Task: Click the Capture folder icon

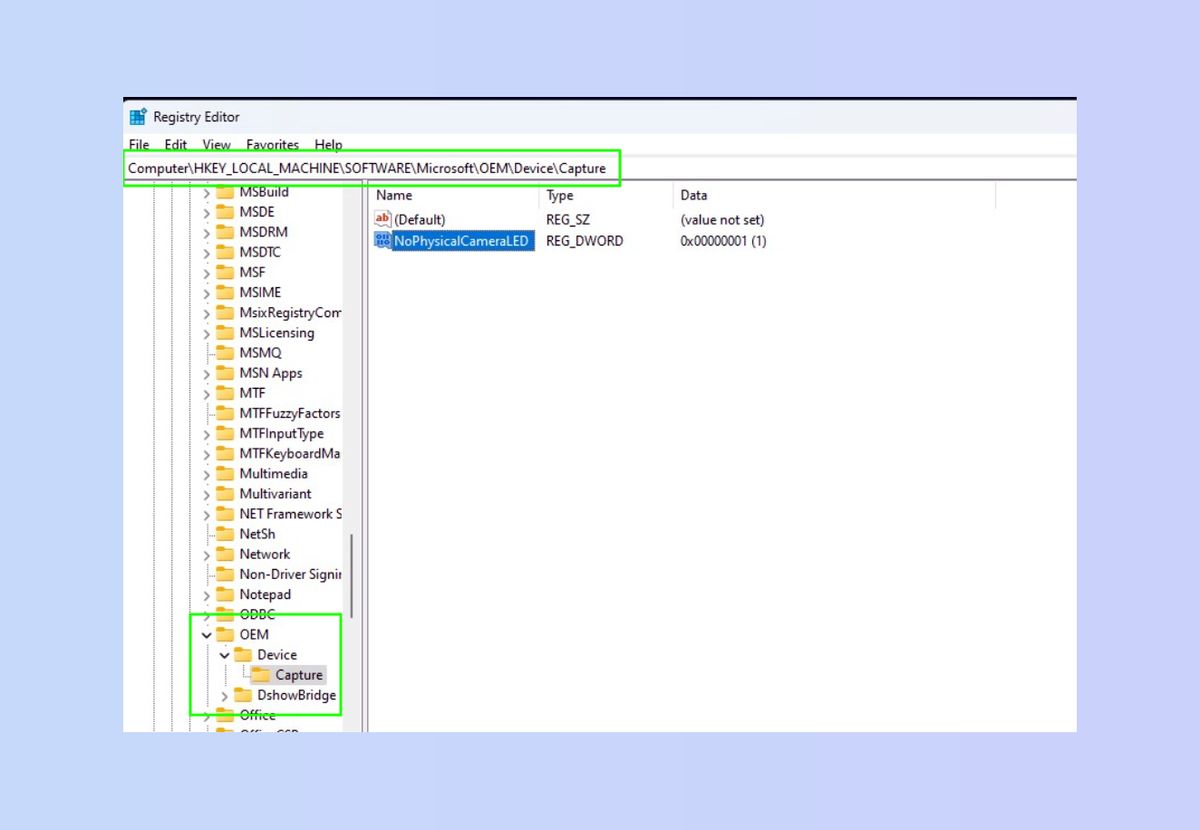Action: click(x=260, y=674)
